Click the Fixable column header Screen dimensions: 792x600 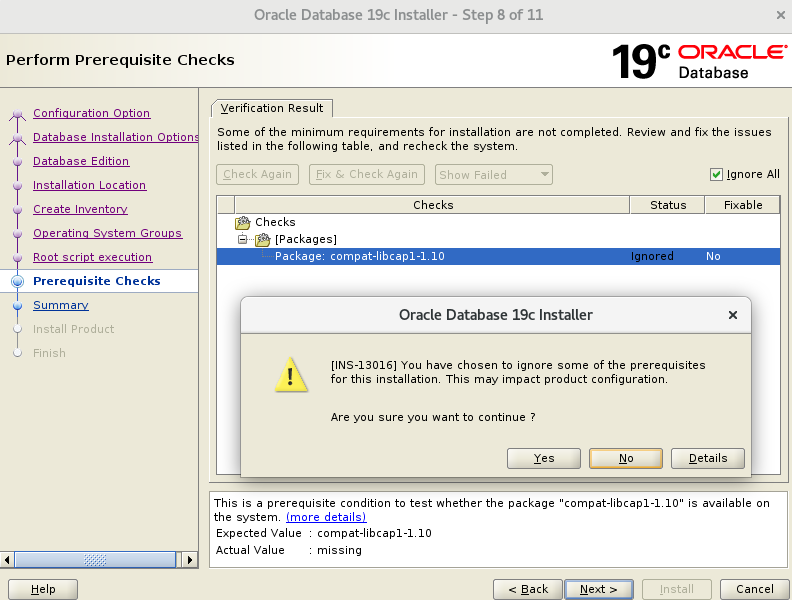point(742,205)
